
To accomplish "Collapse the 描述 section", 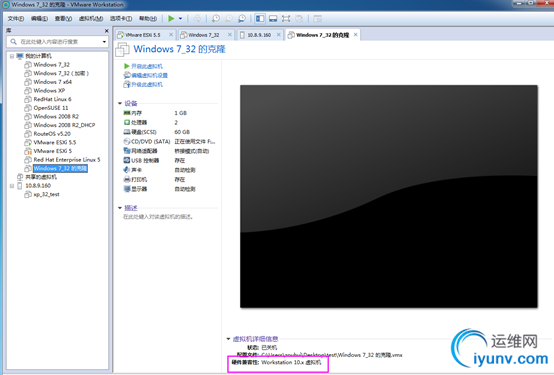I will click(x=120, y=208).
